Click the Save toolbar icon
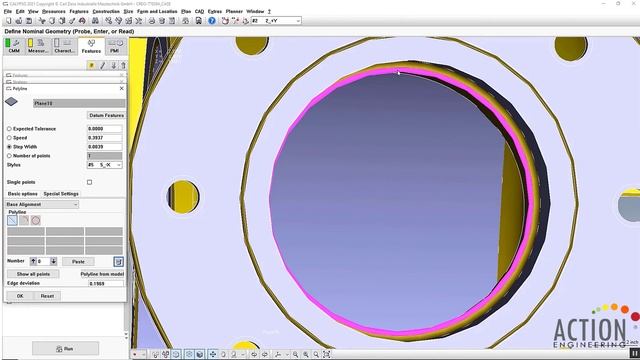Viewport: 640px width, 360px height. coord(29,21)
